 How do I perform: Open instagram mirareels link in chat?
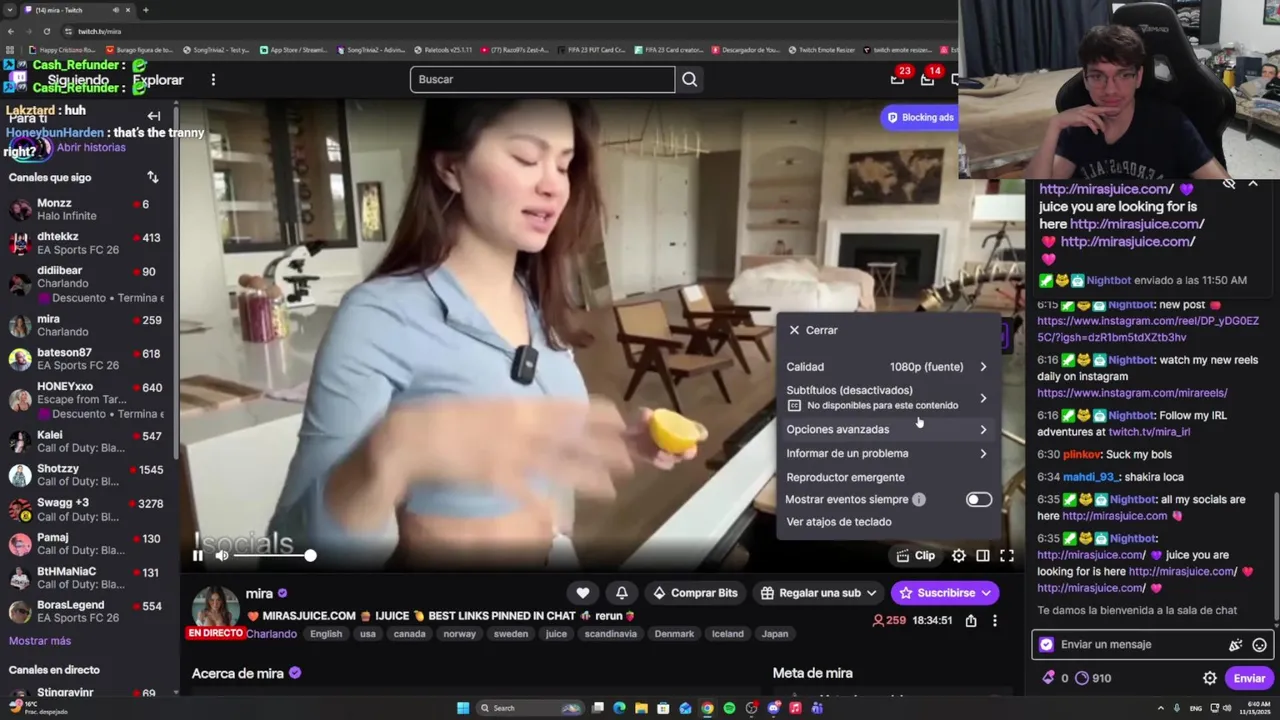tap(1132, 393)
